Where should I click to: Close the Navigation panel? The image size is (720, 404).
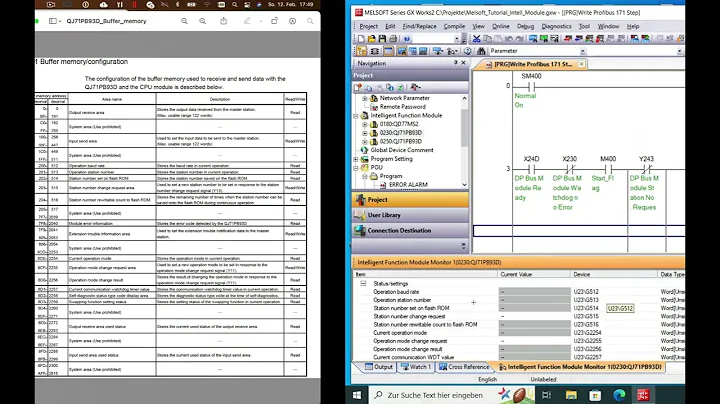tap(463, 63)
